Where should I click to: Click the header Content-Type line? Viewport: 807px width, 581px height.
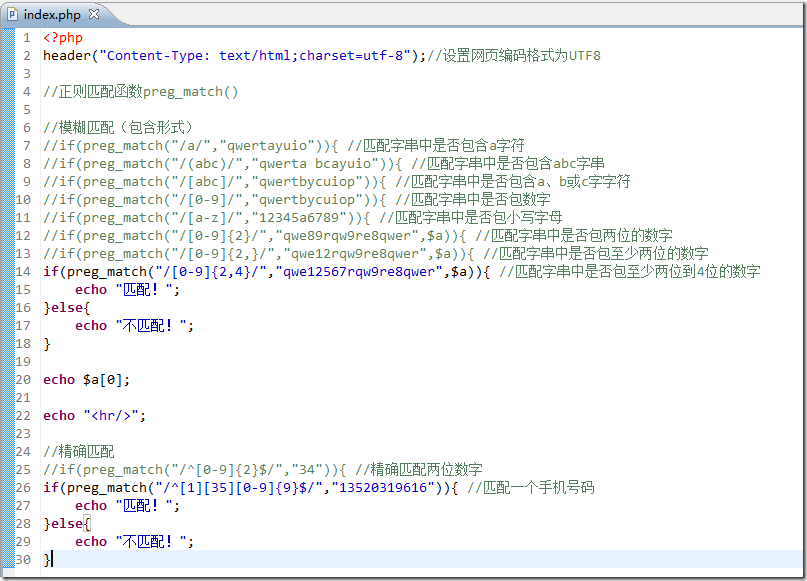pyautogui.click(x=322, y=56)
